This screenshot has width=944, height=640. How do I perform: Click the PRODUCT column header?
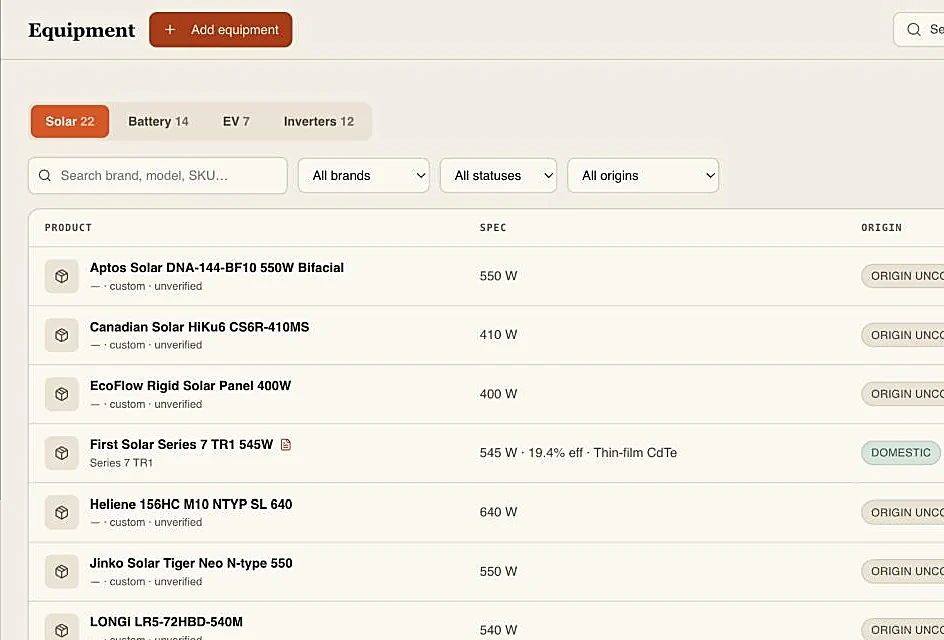pos(68,228)
